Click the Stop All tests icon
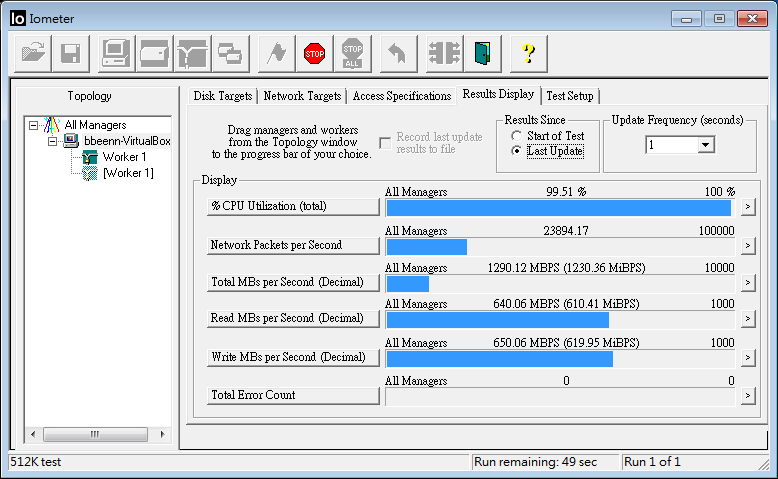The height and width of the screenshot is (479, 778). tap(352, 53)
